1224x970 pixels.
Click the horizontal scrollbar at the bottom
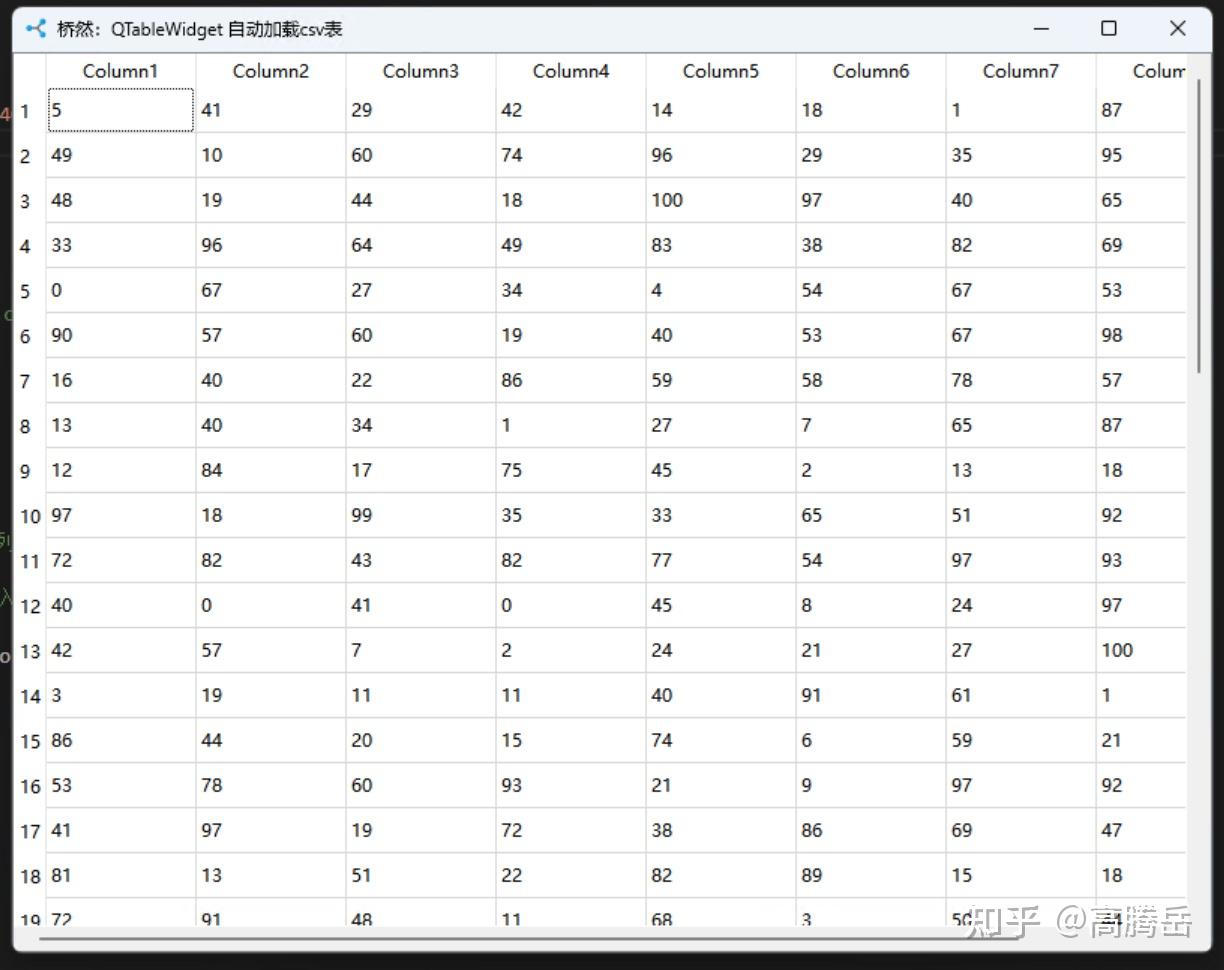pyautogui.click(x=500, y=938)
